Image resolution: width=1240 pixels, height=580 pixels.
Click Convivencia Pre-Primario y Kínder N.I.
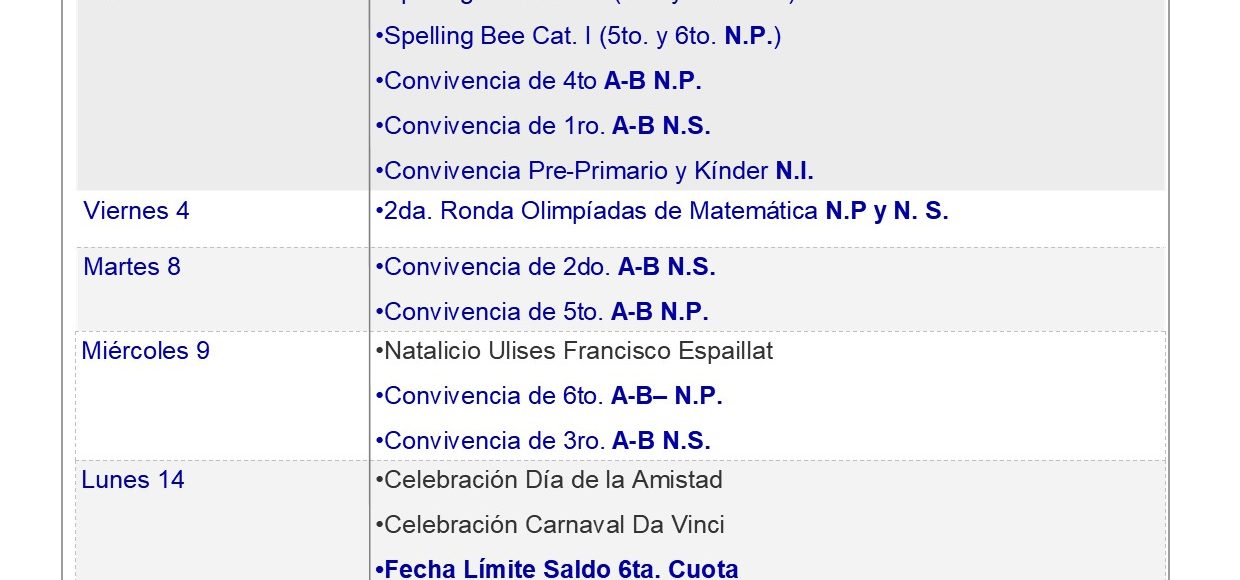pos(594,171)
